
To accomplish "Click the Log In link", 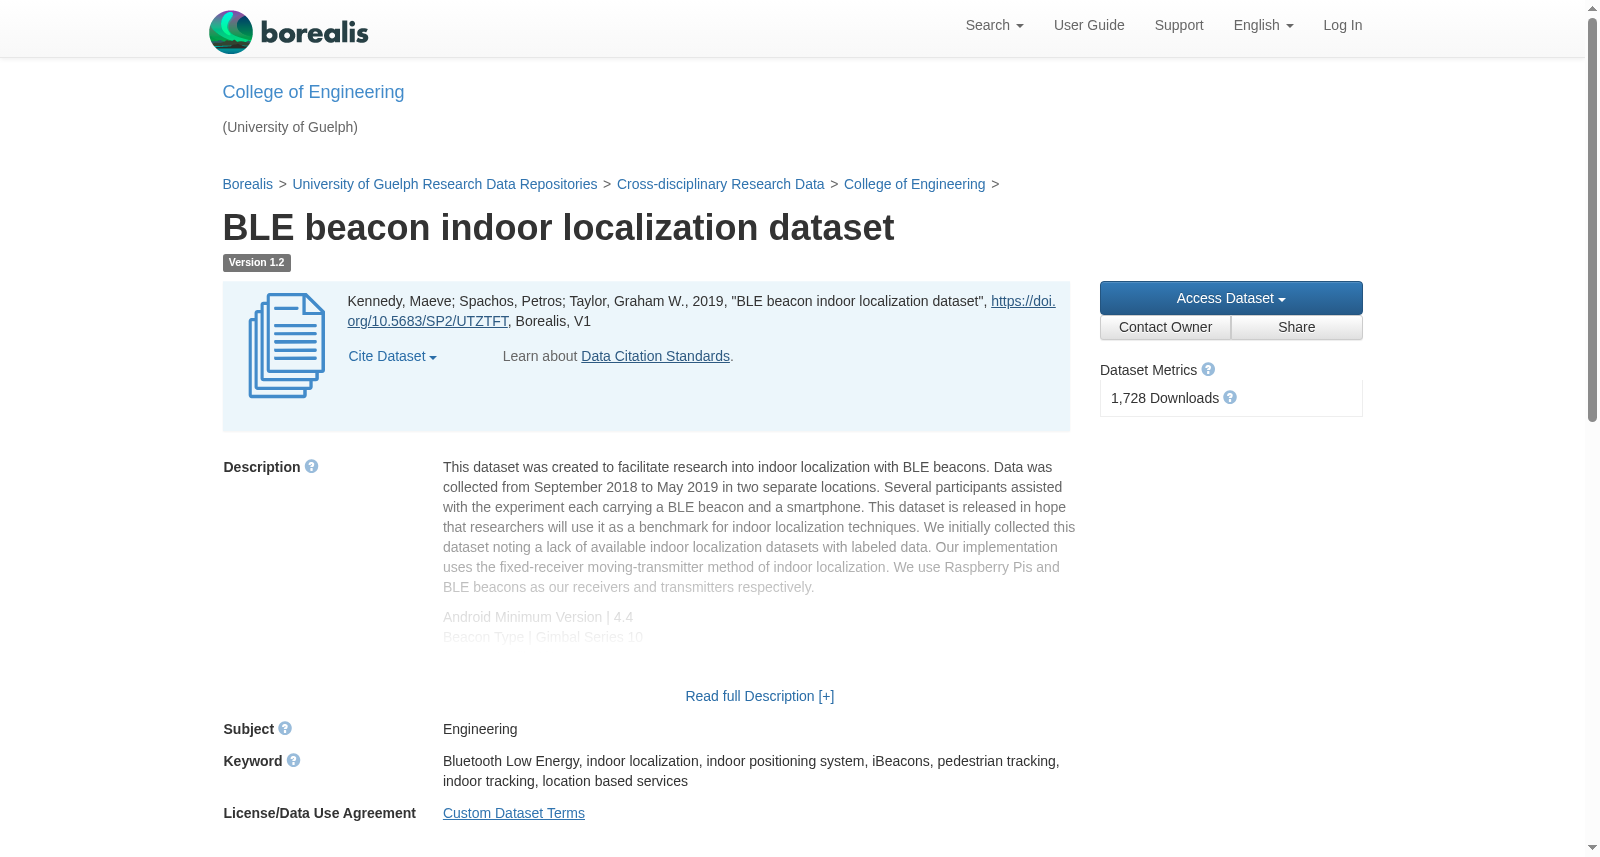I will pos(1342,25).
